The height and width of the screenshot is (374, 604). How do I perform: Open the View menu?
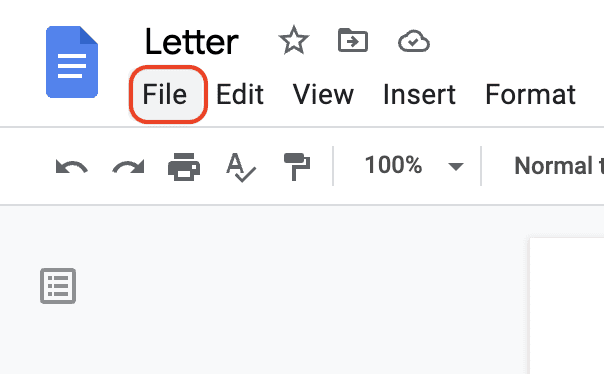323,94
